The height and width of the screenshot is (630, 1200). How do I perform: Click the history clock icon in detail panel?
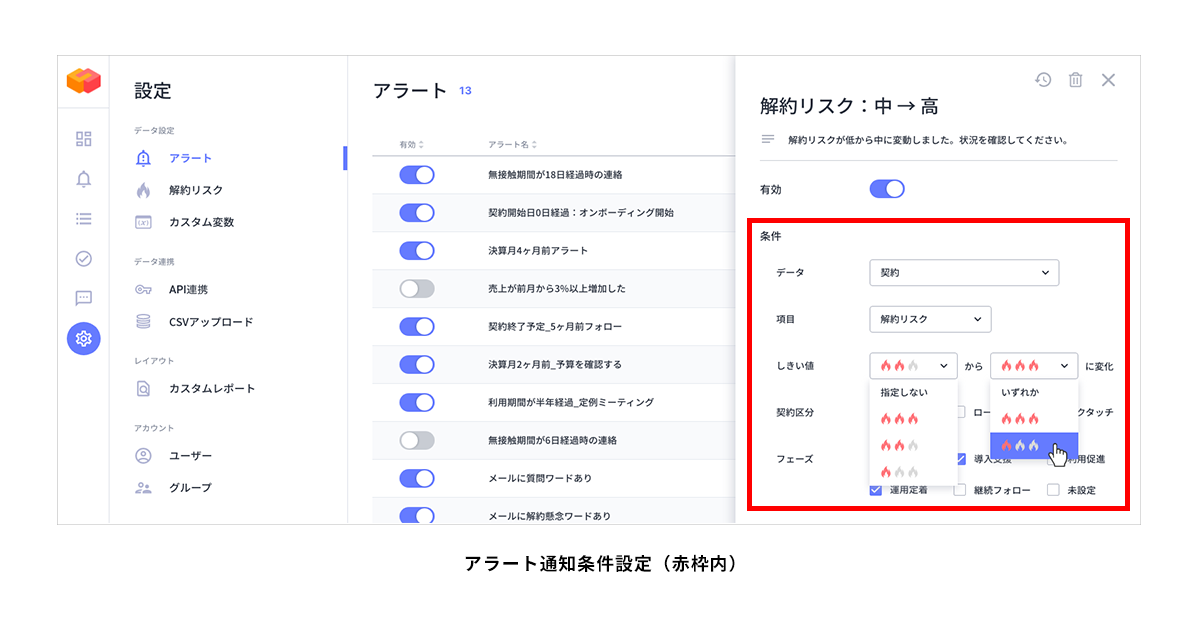pos(1043,80)
